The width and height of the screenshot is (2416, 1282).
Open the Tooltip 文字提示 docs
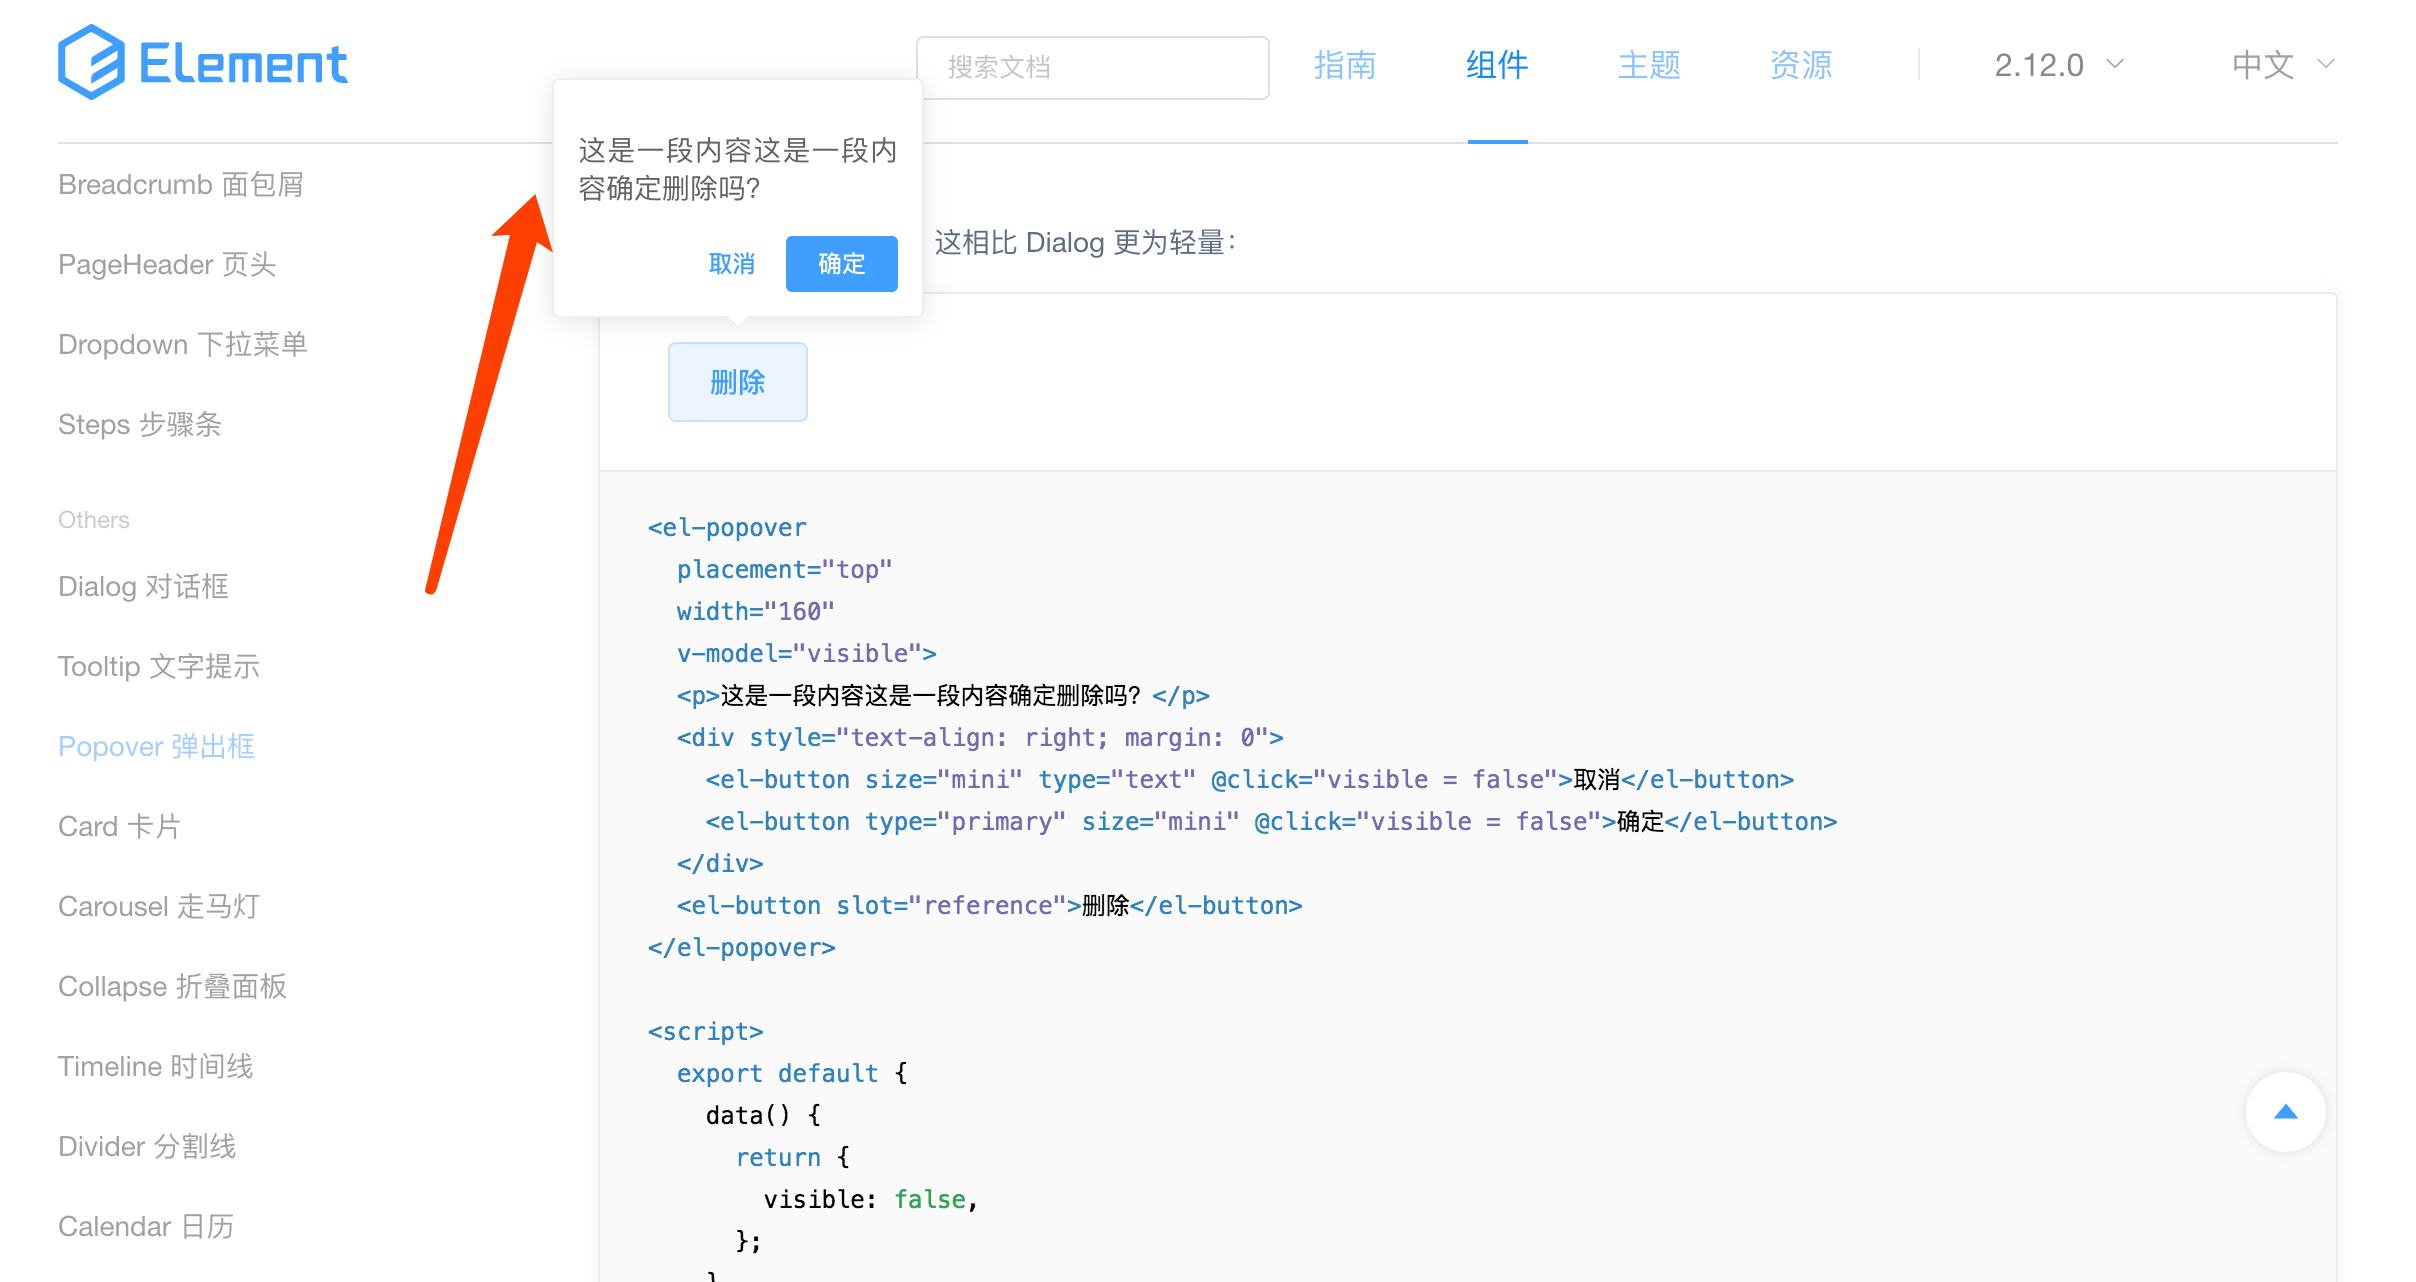(158, 666)
